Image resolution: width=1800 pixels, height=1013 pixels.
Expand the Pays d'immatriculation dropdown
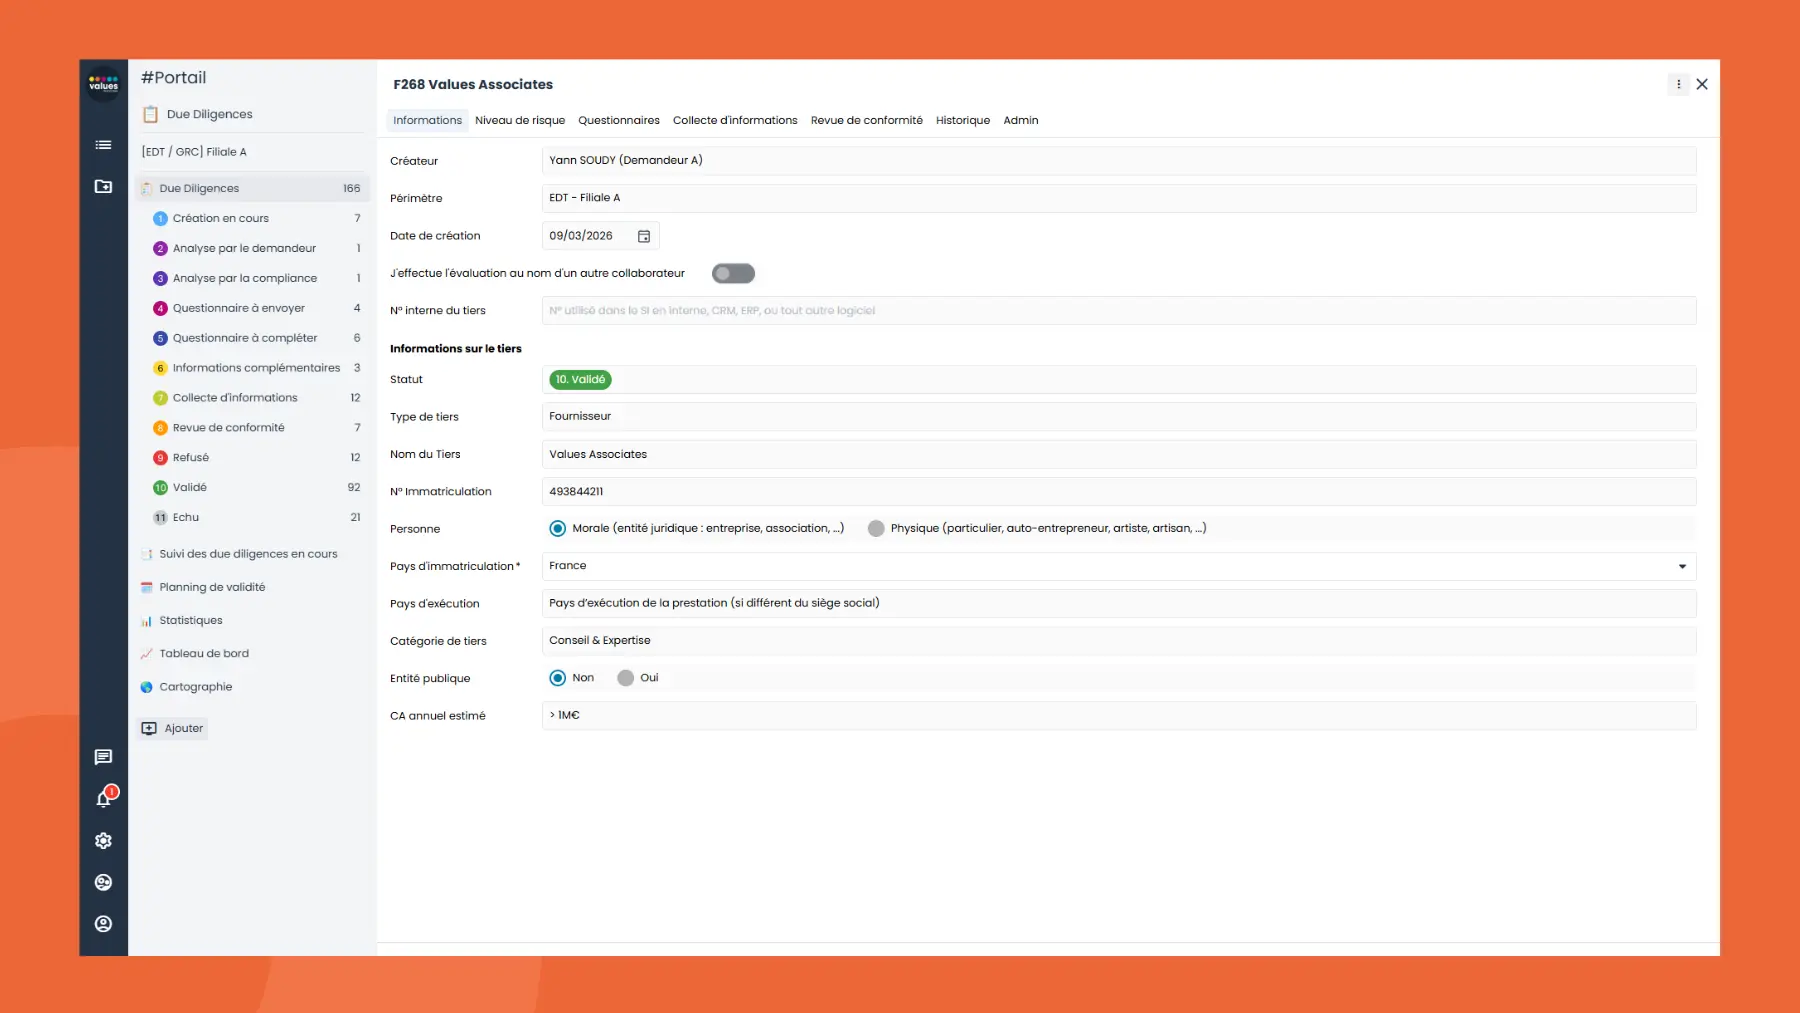1682,565
